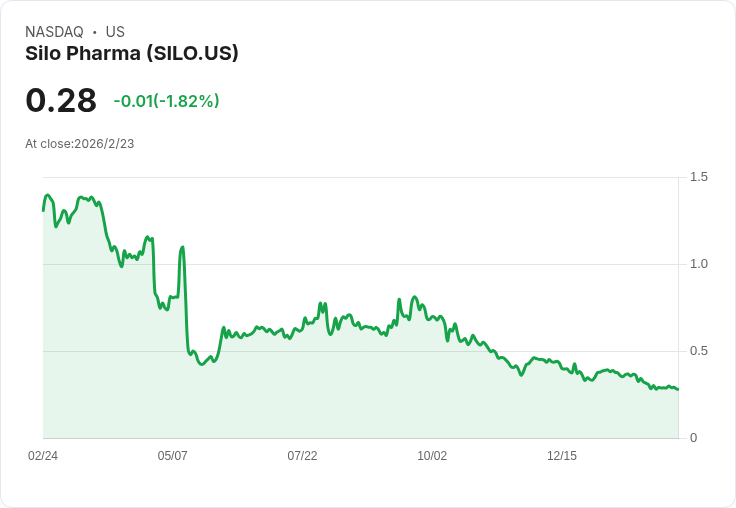Select the 1.5 y-axis label
This screenshot has width=736, height=508.
pos(699,177)
